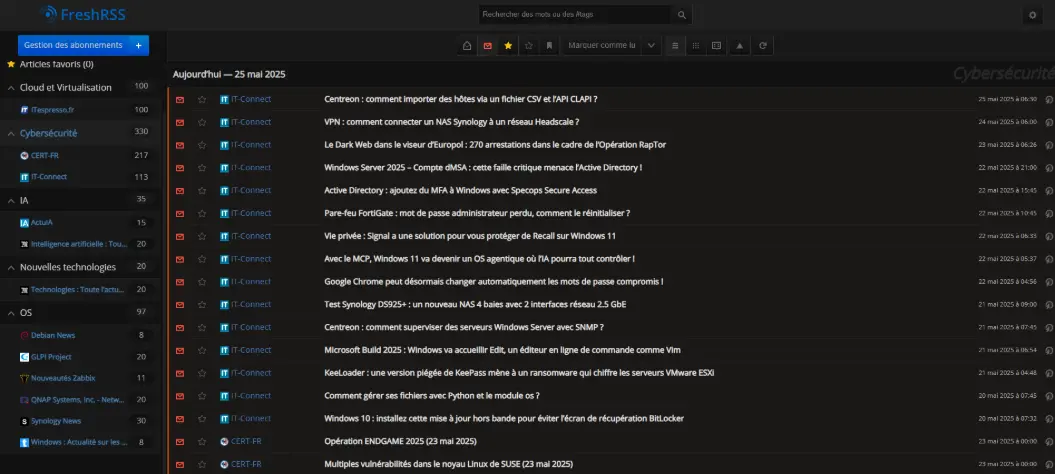Star the Active Directory MFA Specops article
The height and width of the screenshot is (474, 1055).
point(202,191)
